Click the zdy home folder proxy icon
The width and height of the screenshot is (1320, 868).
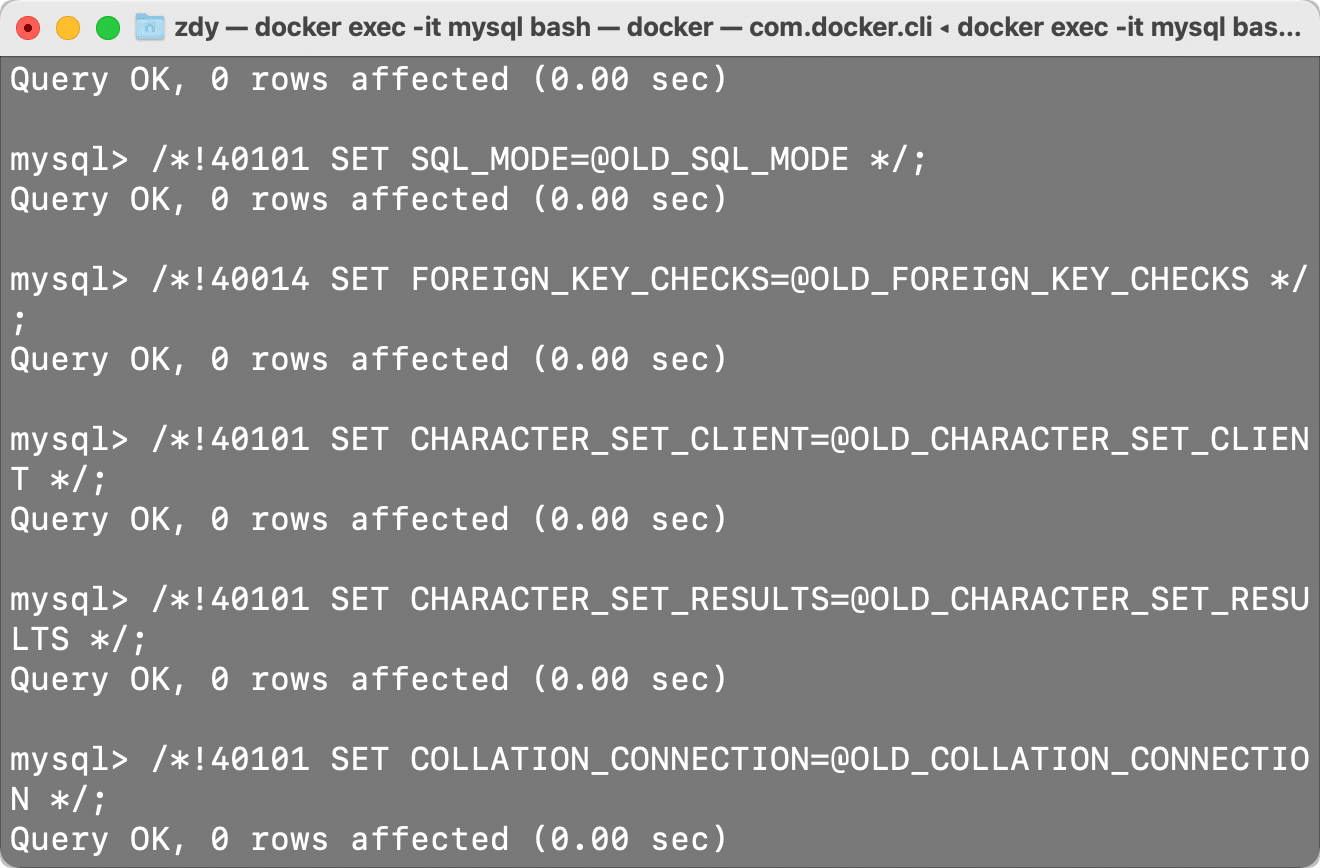click(x=149, y=27)
